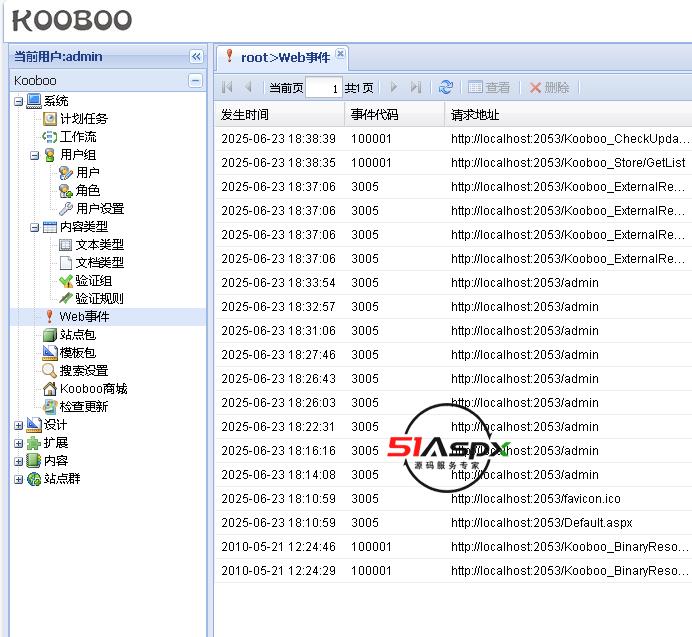Collapse the 用户组 tree node

click(x=34, y=155)
